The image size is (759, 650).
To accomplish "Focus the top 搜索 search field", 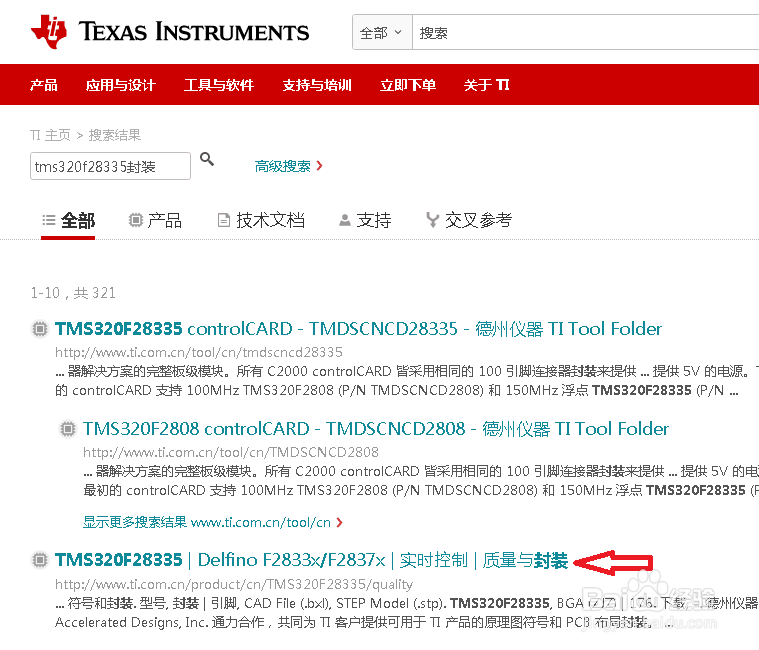I will 585,32.
